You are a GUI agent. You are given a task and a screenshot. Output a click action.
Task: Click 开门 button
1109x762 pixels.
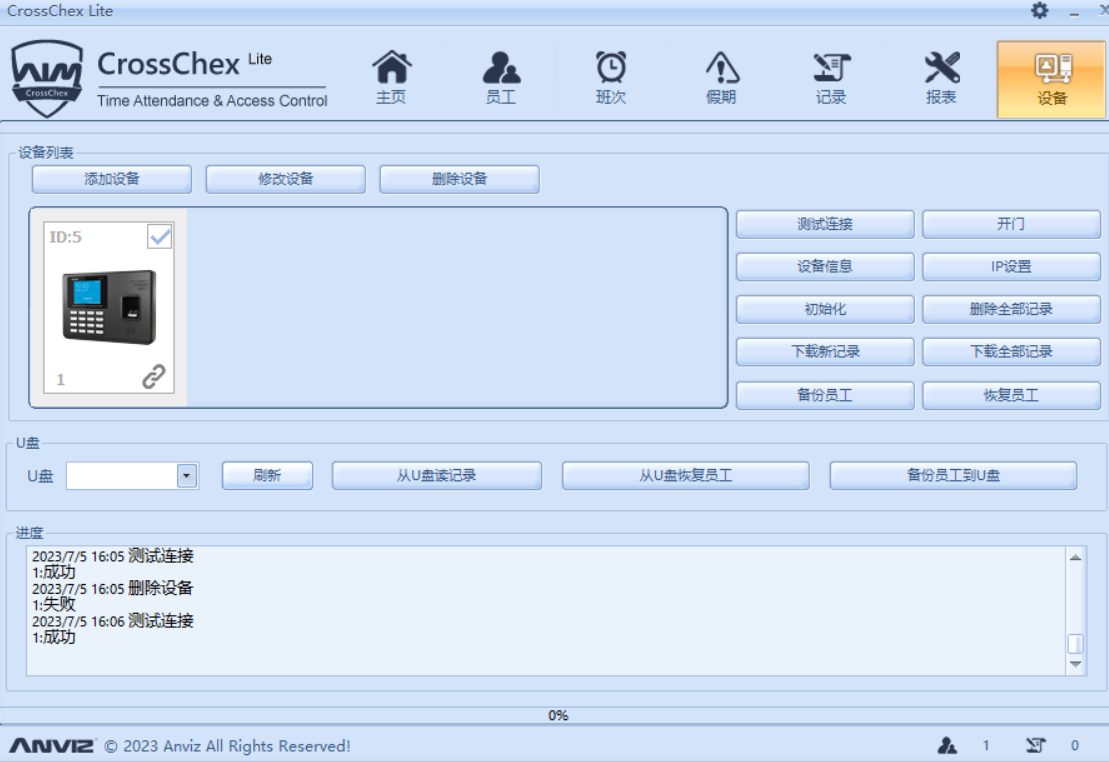point(1011,224)
